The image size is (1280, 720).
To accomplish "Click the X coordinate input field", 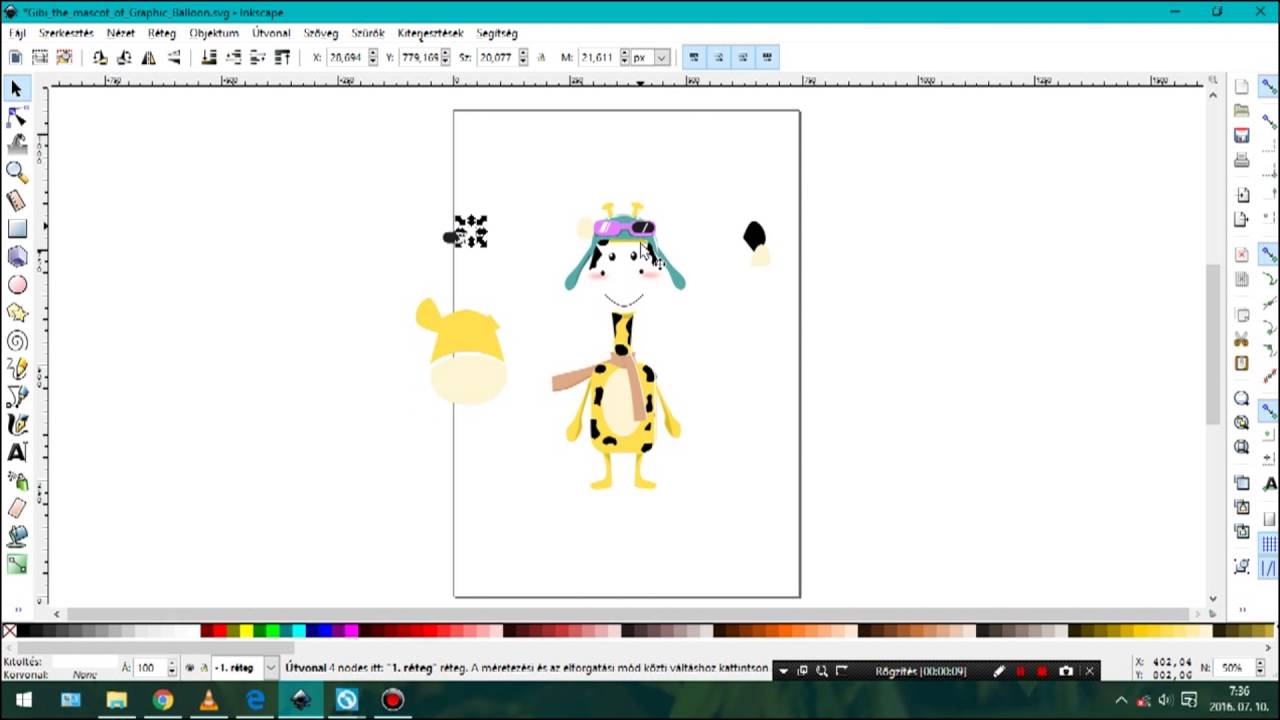I will click(x=346, y=57).
